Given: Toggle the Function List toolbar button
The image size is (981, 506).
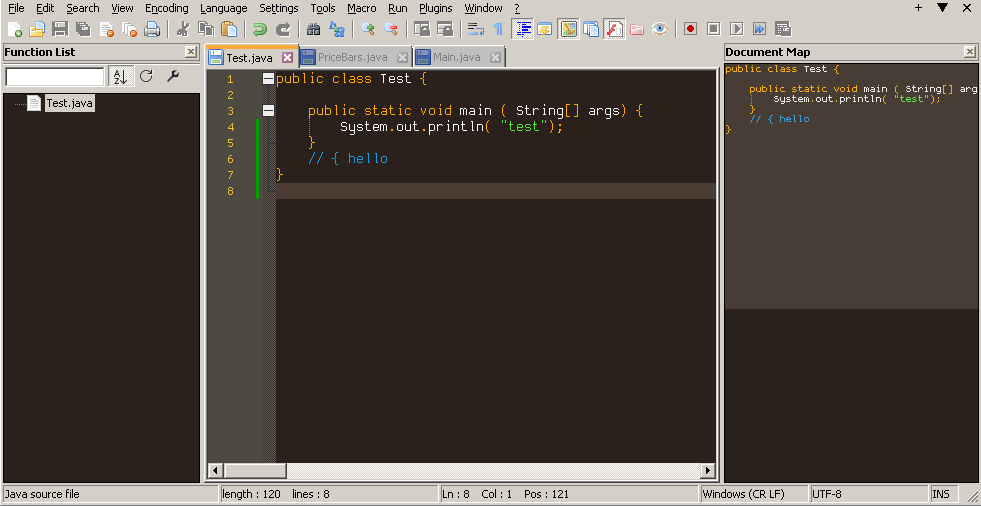Looking at the screenshot, I should click(x=614, y=29).
